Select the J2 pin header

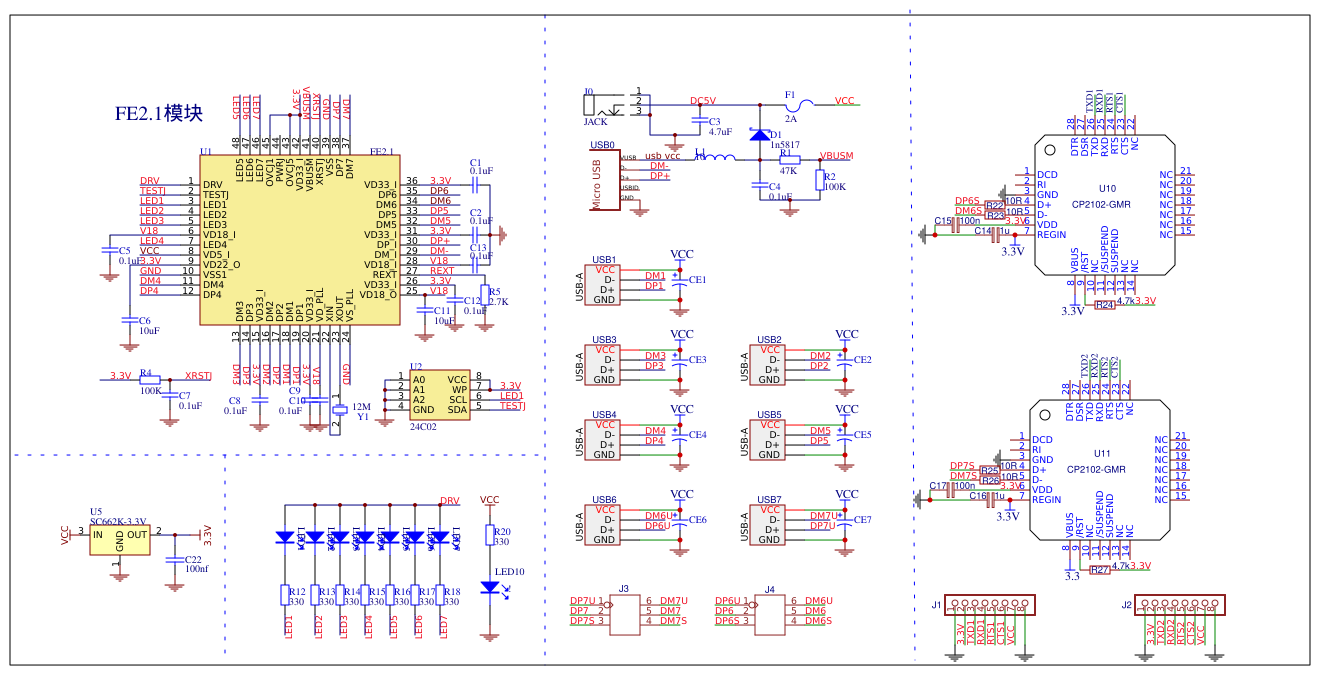1179,604
